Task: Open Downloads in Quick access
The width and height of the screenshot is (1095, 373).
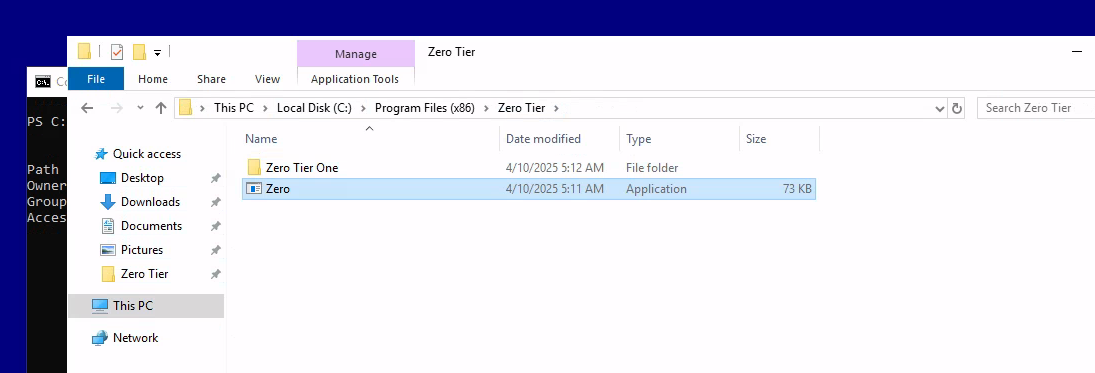Action: pos(150,201)
